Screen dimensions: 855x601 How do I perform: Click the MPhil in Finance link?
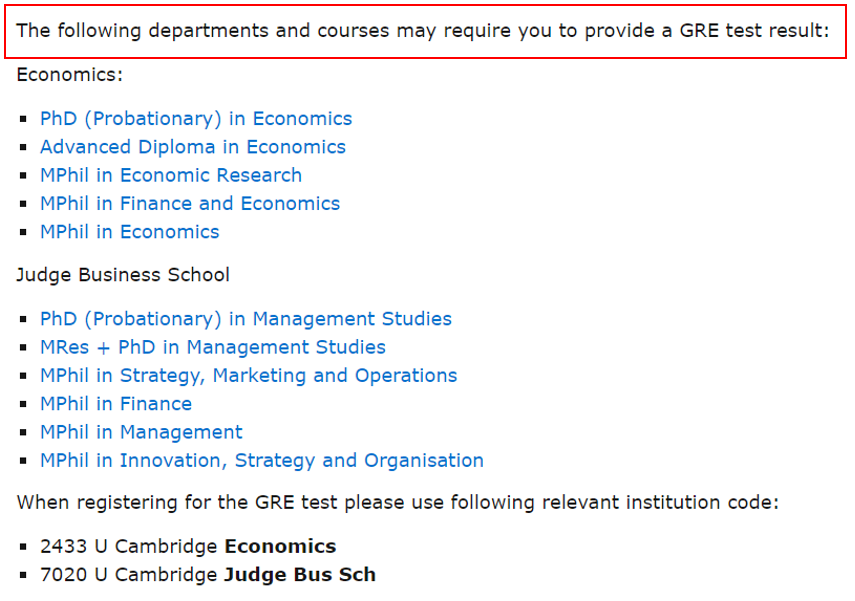(116, 404)
